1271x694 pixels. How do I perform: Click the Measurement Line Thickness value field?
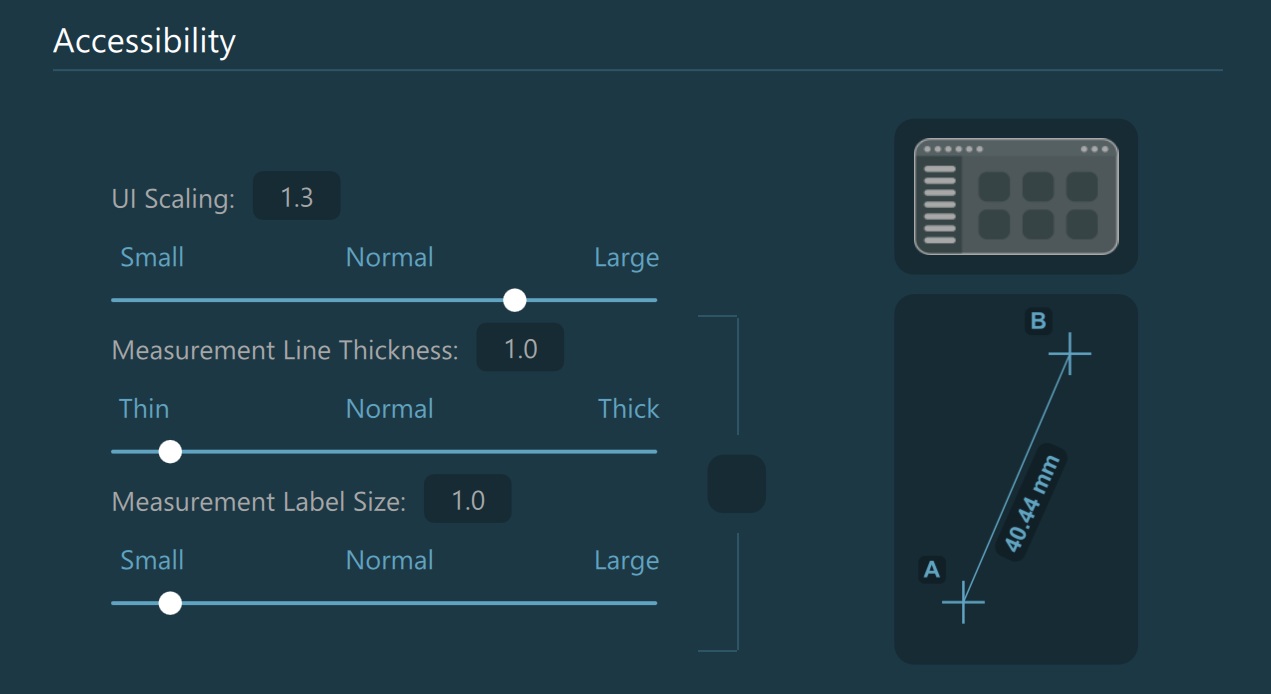click(520, 349)
